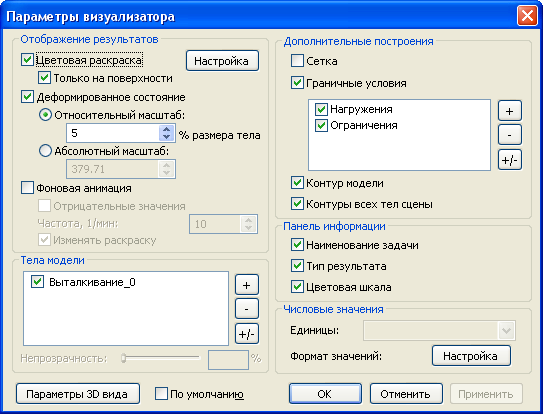
Task: Toggle the Цветовая раскраска checkbox
Action: 27,60
